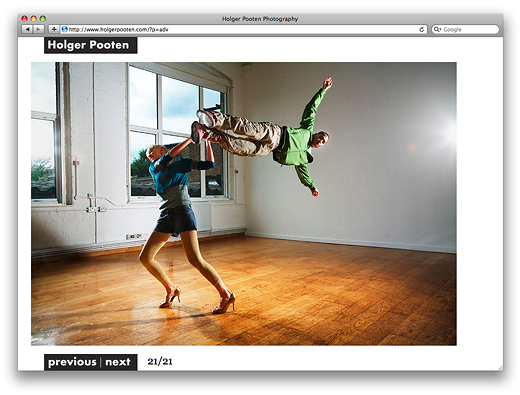This screenshot has width=520, height=395.
Task: Click the 21/21 image counter
Action: [x=160, y=361]
